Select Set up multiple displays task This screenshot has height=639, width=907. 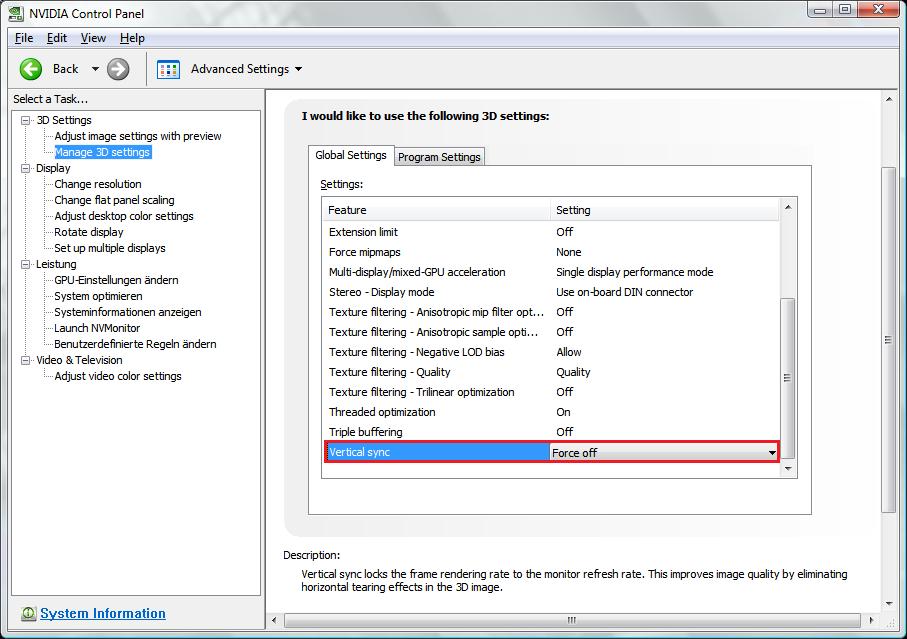tap(110, 248)
